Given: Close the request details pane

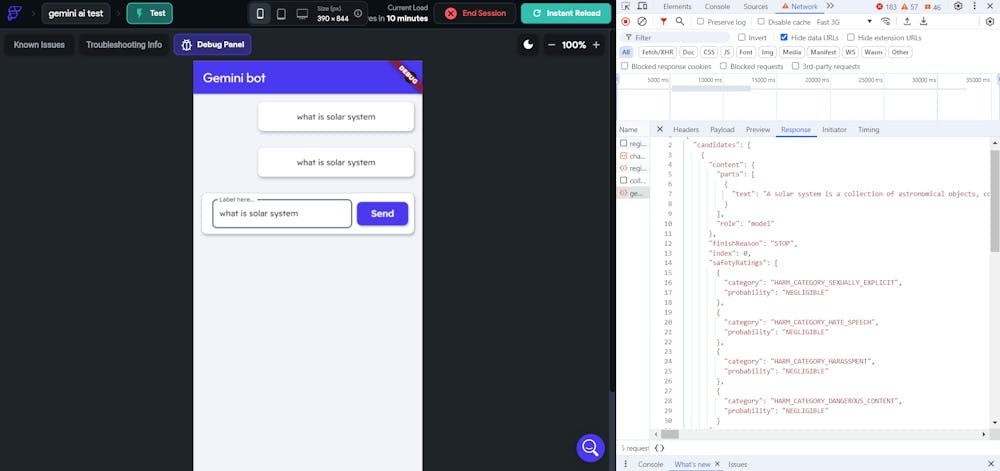Looking at the screenshot, I should click(660, 129).
